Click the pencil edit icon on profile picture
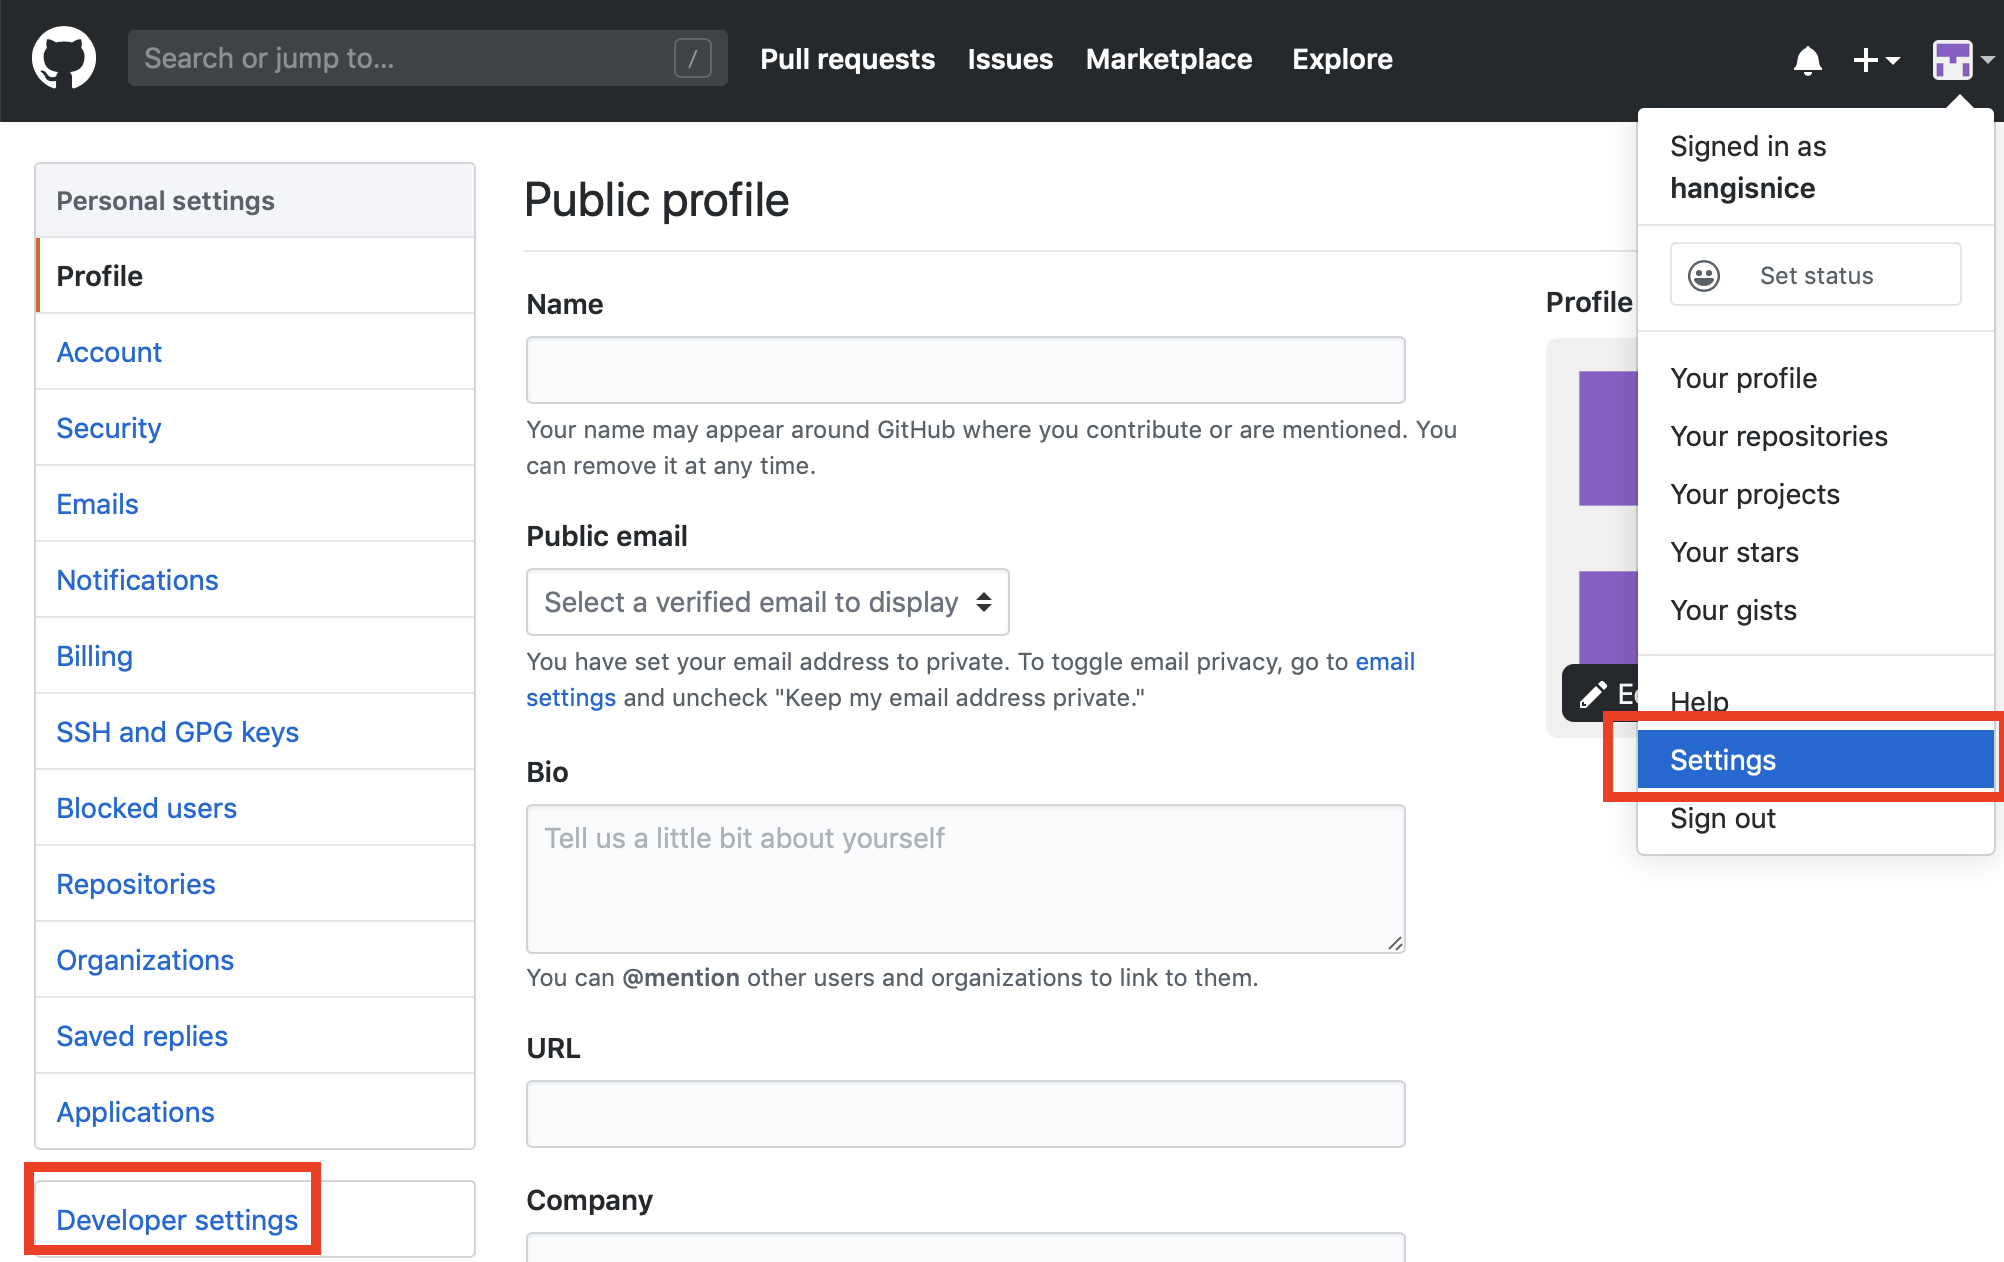The width and height of the screenshot is (2004, 1262). click(x=1593, y=694)
